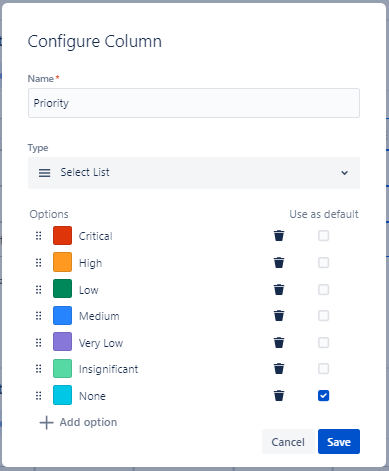Screen dimensions: 389x471
Task: Cancel the Configure Column dialog
Action: click(288, 441)
